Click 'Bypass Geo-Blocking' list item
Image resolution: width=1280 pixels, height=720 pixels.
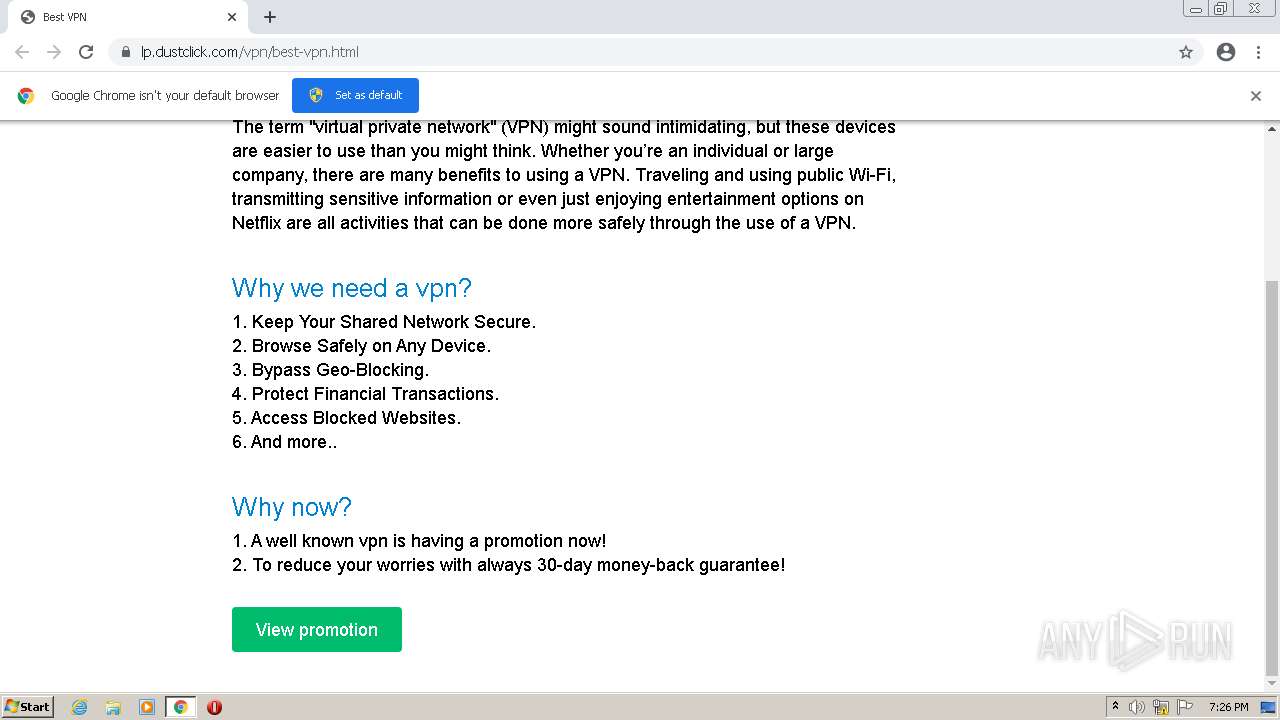(x=331, y=370)
